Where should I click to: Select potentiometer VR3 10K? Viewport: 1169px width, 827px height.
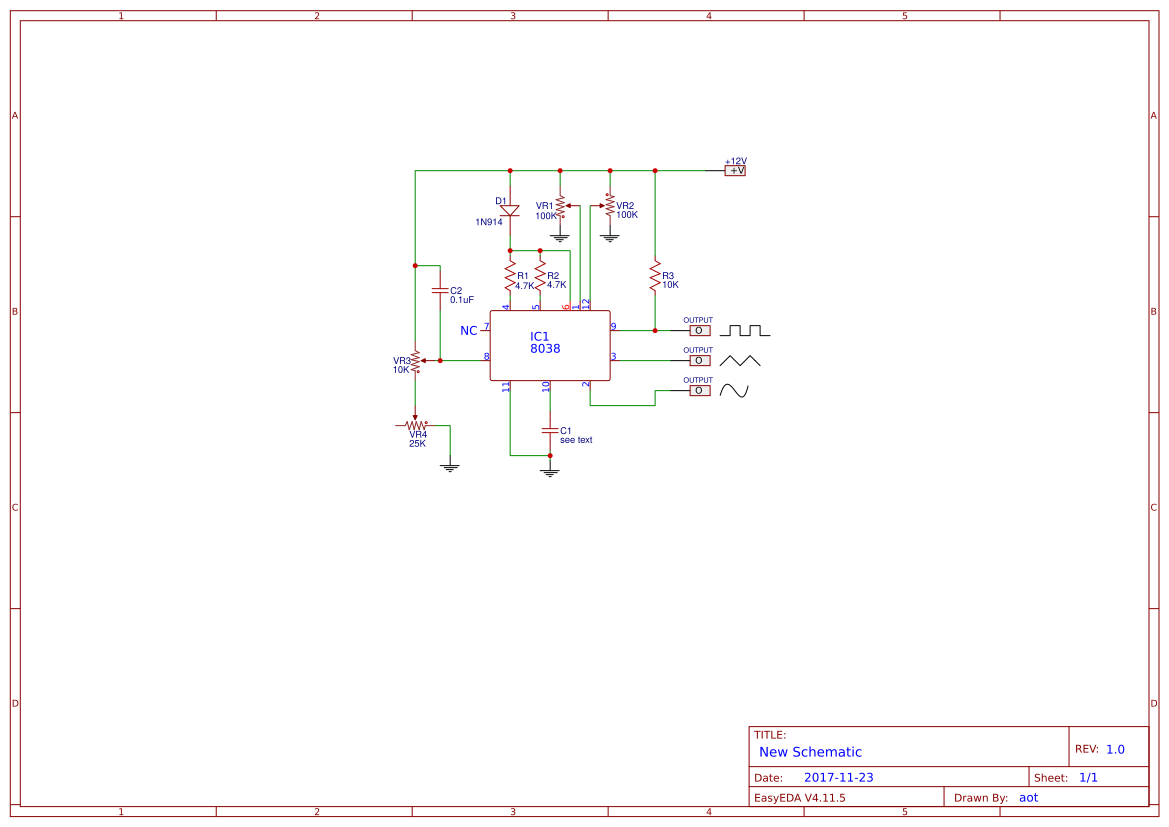(x=413, y=360)
